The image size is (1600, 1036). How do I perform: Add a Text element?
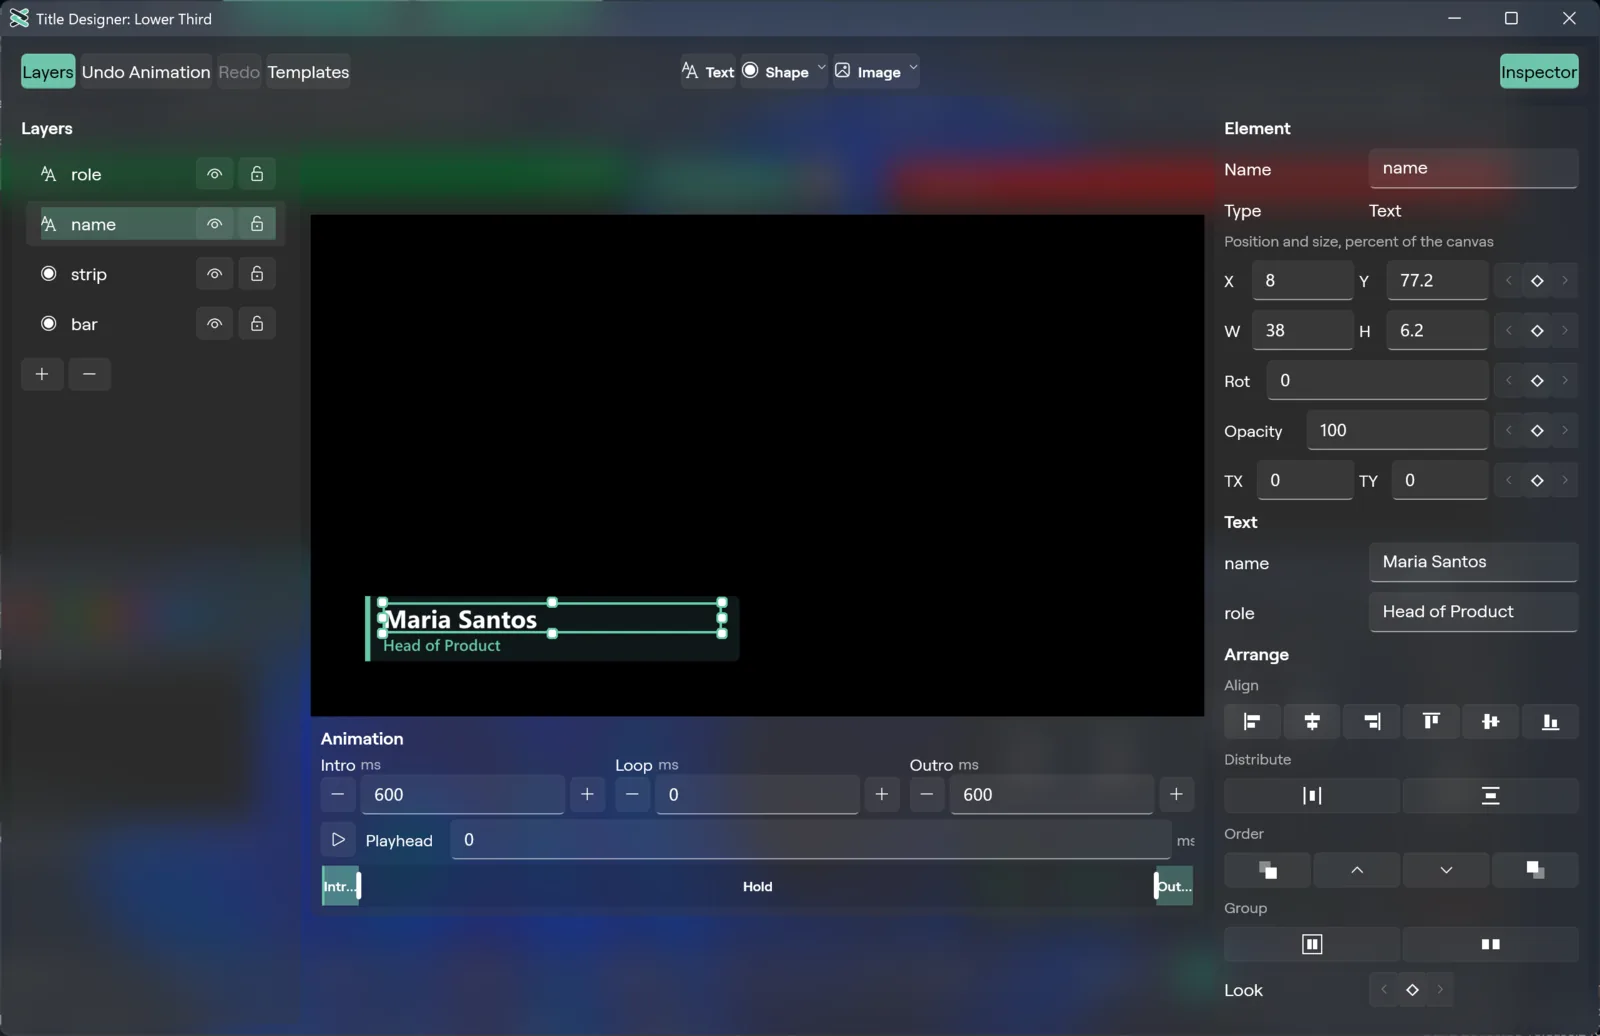pyautogui.click(x=708, y=72)
